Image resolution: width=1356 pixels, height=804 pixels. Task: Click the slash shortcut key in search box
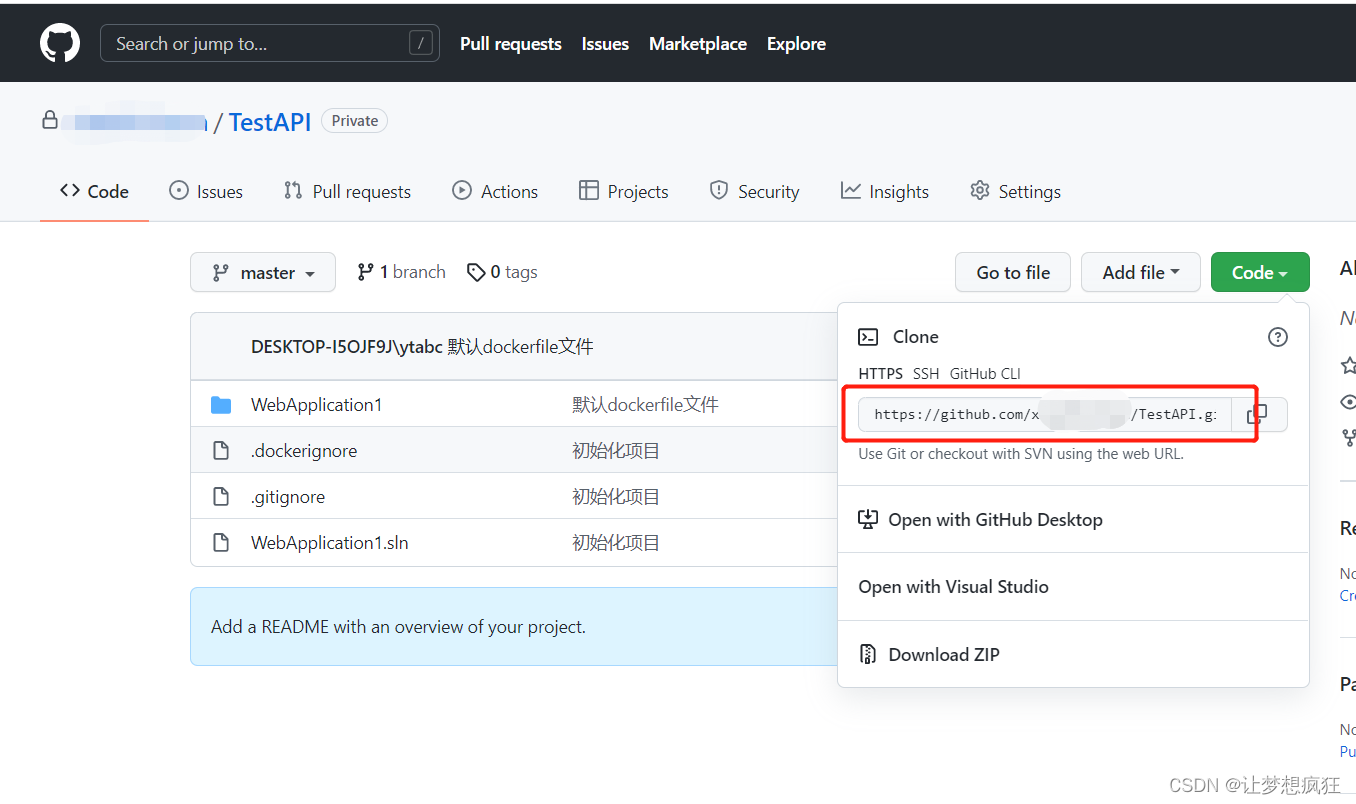coord(421,43)
